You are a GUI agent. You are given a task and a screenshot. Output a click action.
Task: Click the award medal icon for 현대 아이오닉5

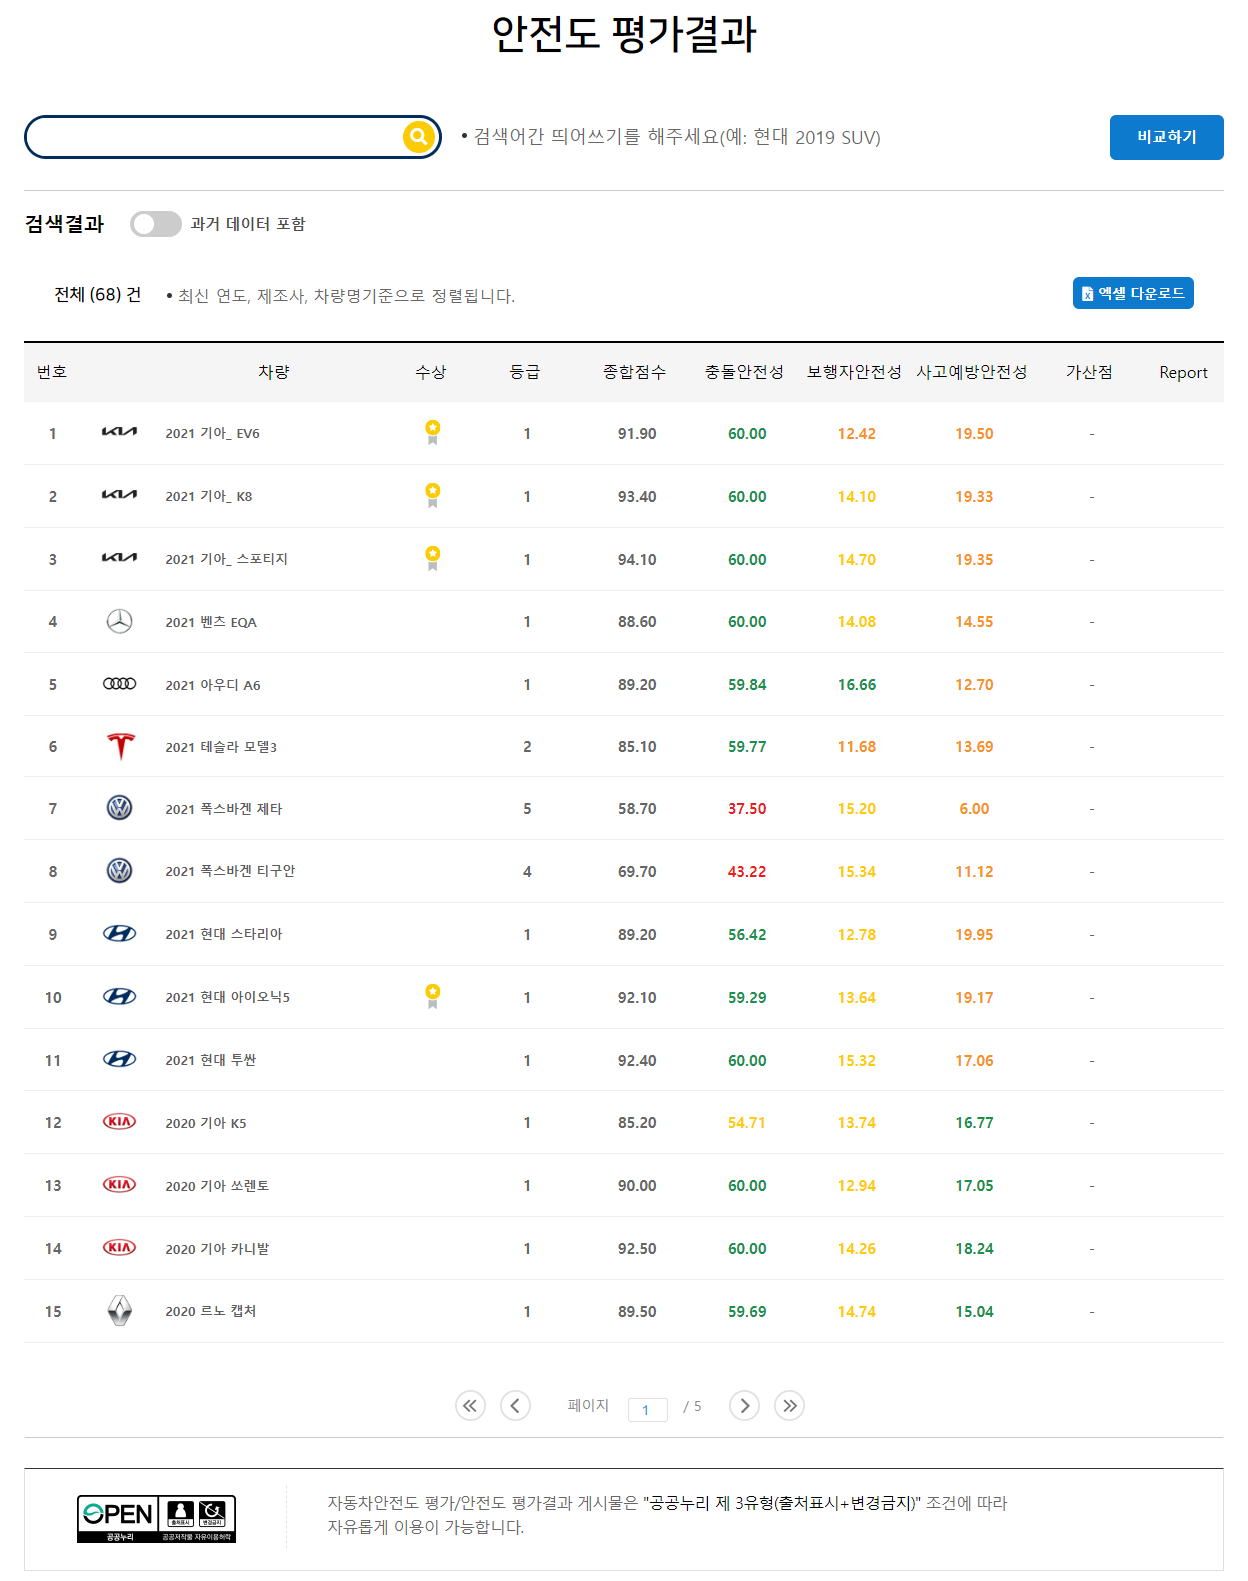[x=433, y=996]
